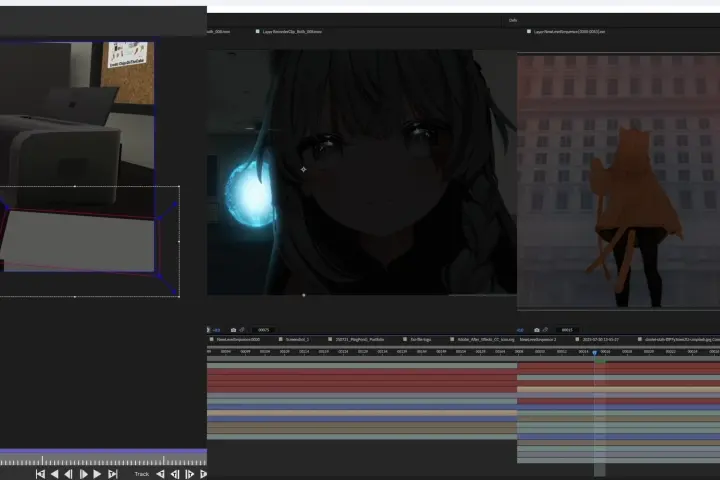
Task: Switch to the Adobe_After_Effects_CC_icon.svg timeline tab
Action: pos(486,339)
